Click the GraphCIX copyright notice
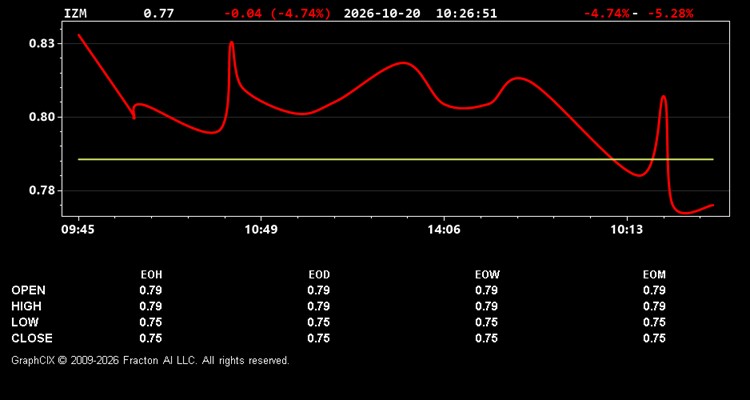This screenshot has height=400, width=750. coord(150,360)
